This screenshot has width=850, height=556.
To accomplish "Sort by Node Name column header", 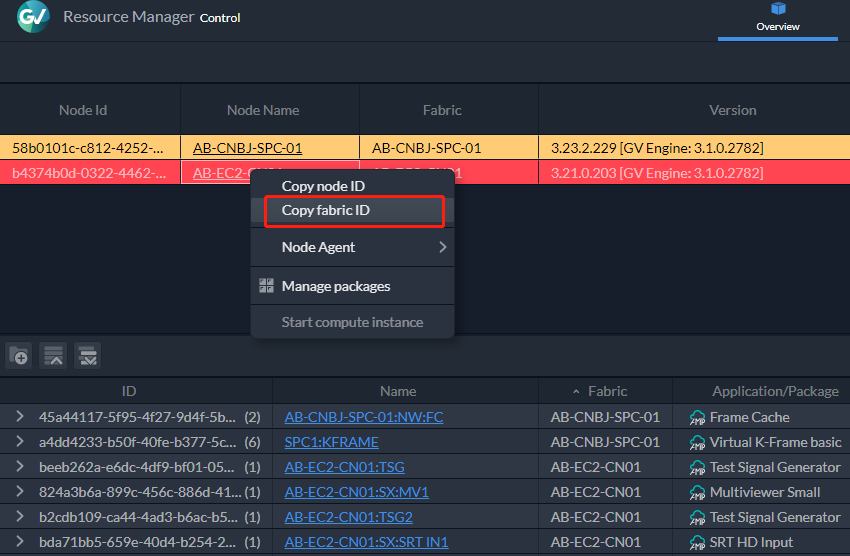I will coord(263,110).
